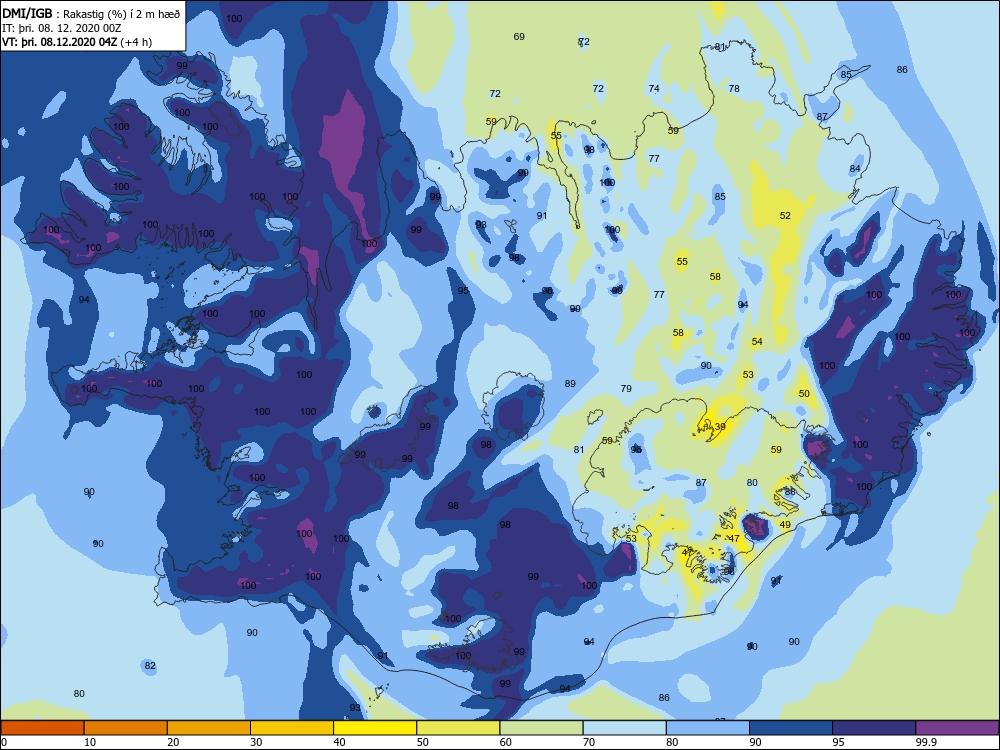Click the 'DMI/IGB' title text
This screenshot has width=1000, height=750.
click(x=28, y=13)
